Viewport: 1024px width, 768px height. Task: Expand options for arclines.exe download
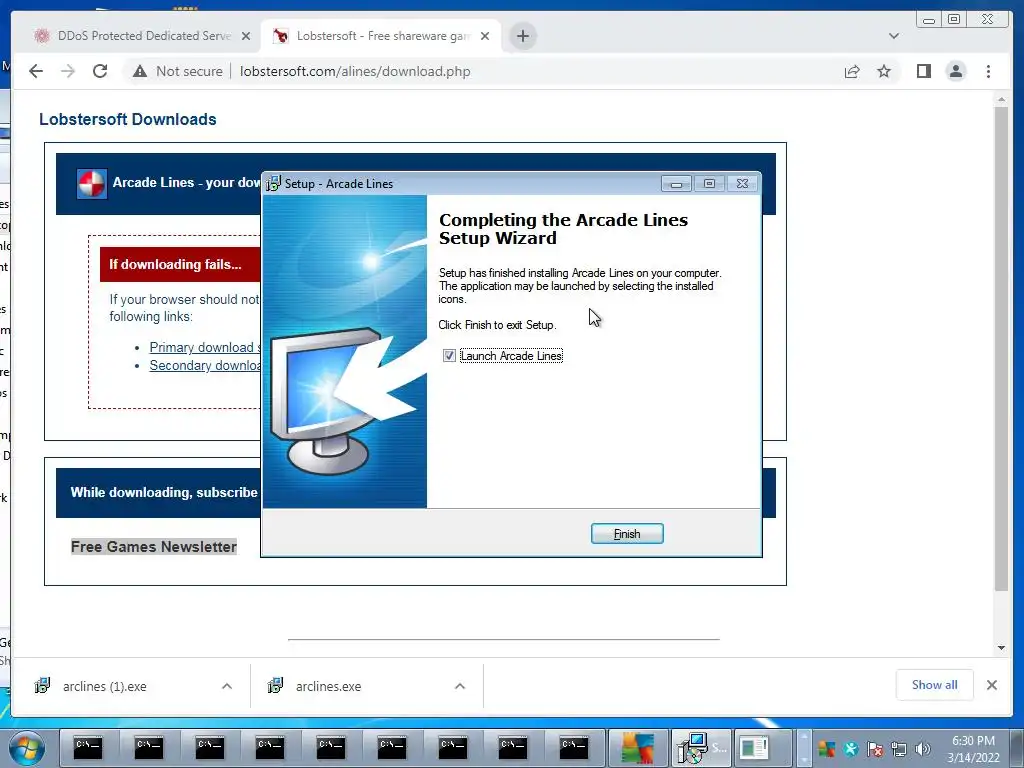pos(460,686)
